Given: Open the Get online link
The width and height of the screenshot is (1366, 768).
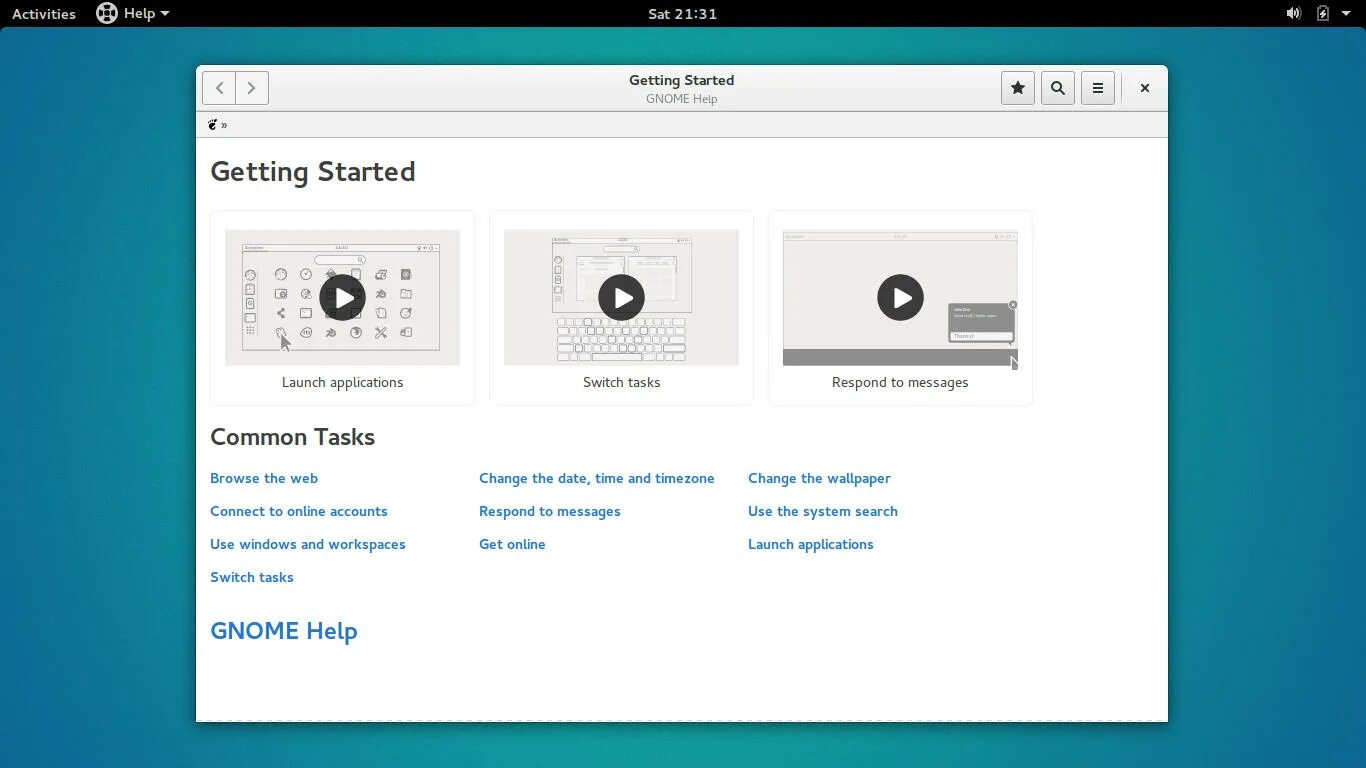Looking at the screenshot, I should 512,544.
